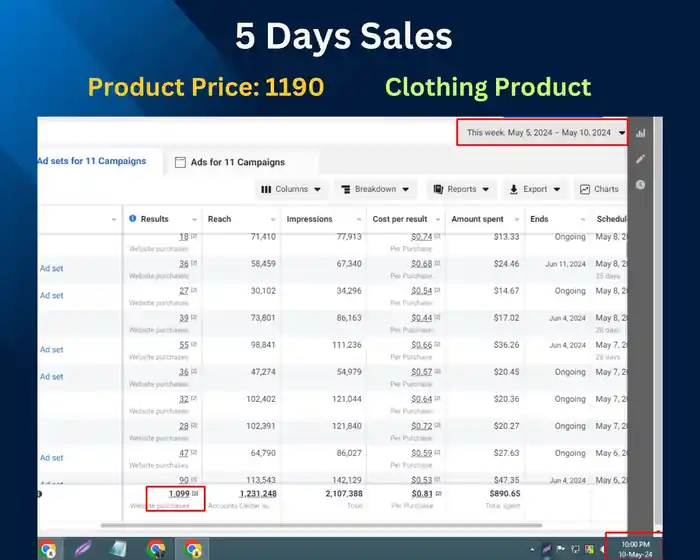The width and height of the screenshot is (700, 560).
Task: Switch to the Ad sets for 11 Campaigns tab
Action: [92, 161]
